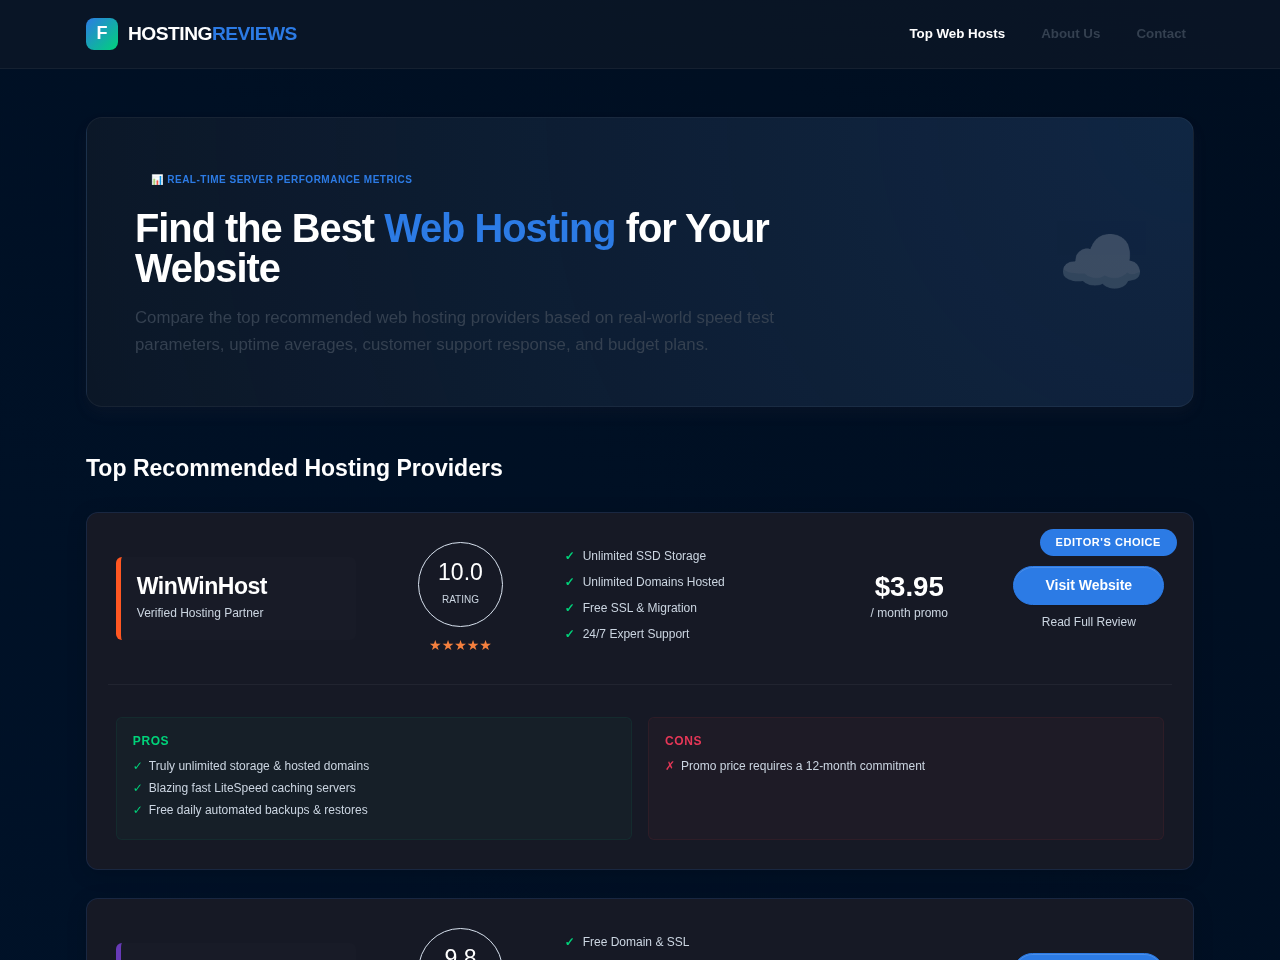Click Free daily automated backups & restores
The image size is (1280, 960).
pyautogui.click(x=258, y=810)
